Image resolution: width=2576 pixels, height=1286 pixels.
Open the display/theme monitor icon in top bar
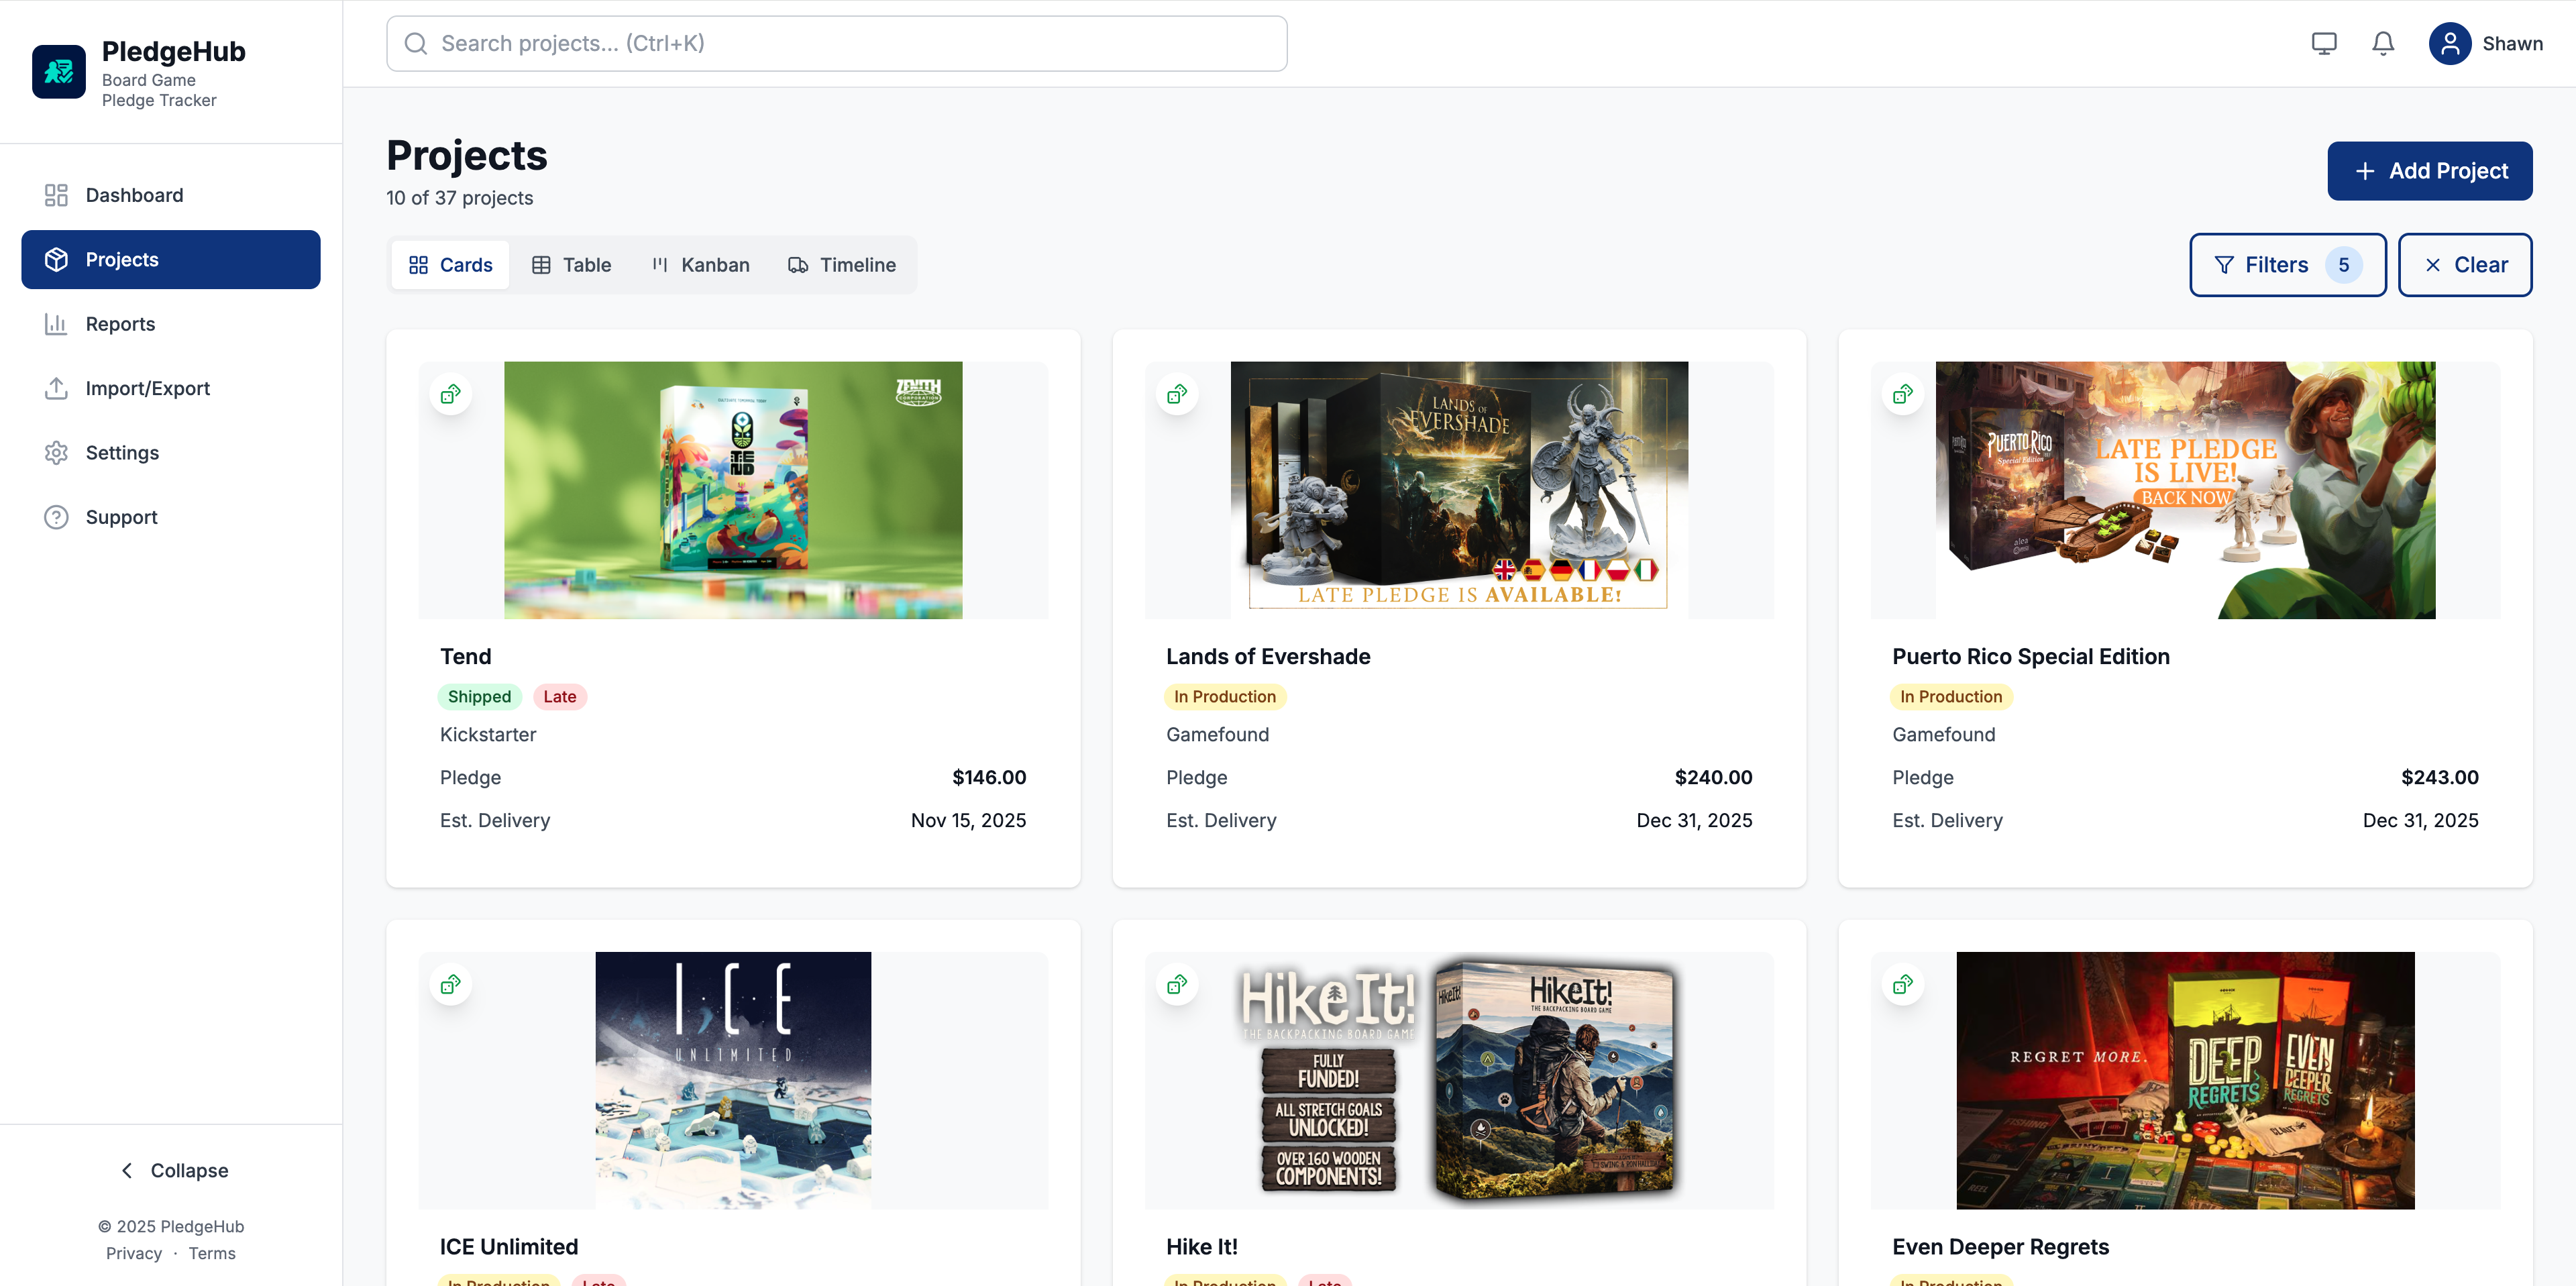2324,43
